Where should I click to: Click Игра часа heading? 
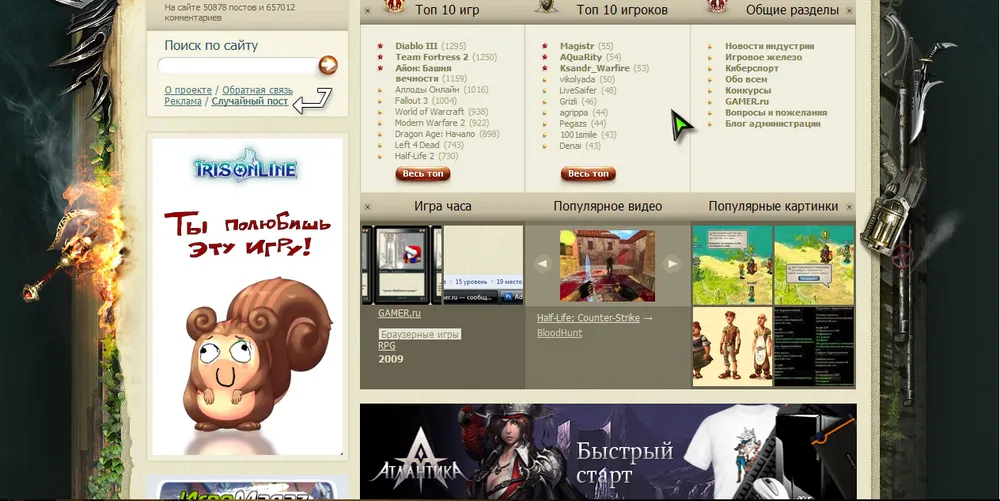[443, 206]
